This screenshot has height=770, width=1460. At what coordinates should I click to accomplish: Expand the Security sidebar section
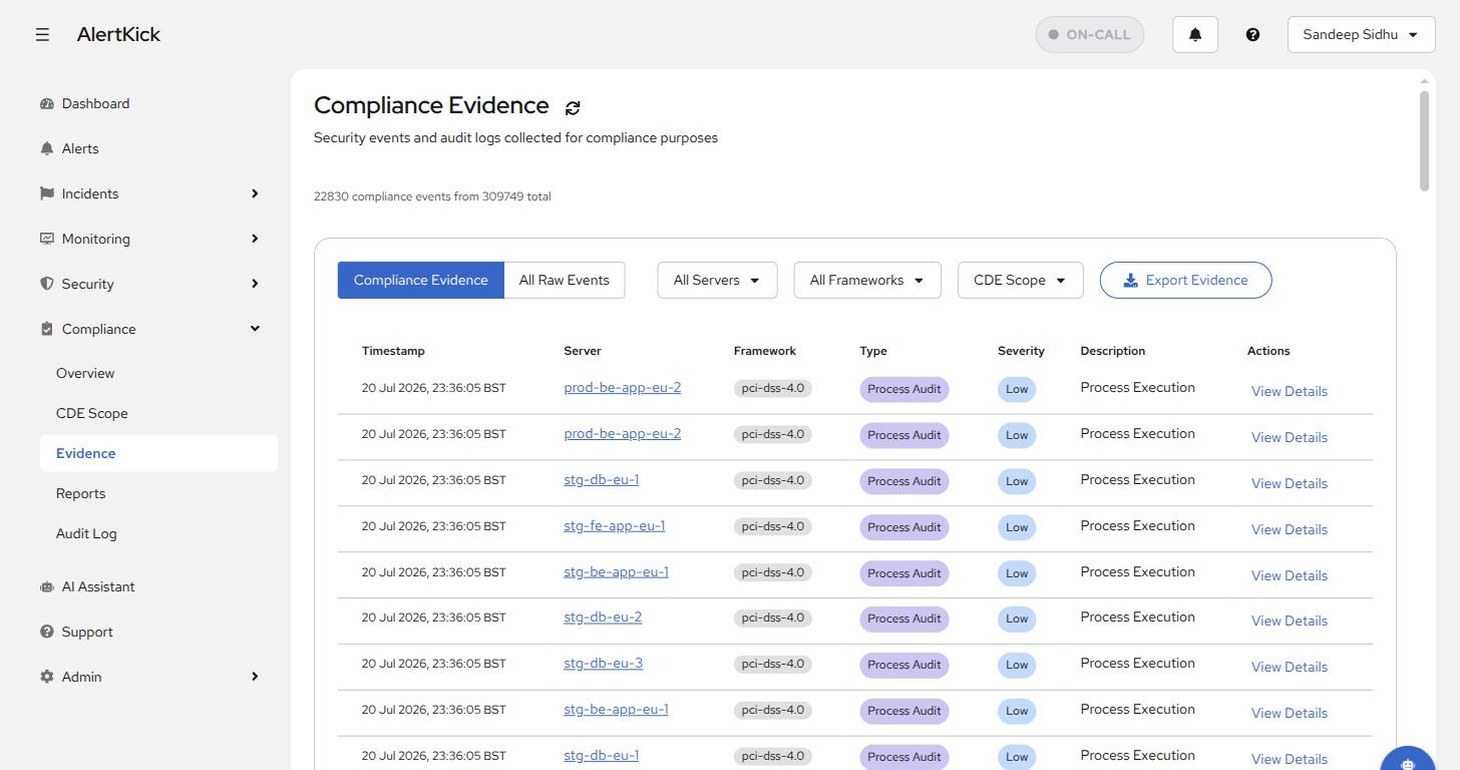tap(254, 283)
